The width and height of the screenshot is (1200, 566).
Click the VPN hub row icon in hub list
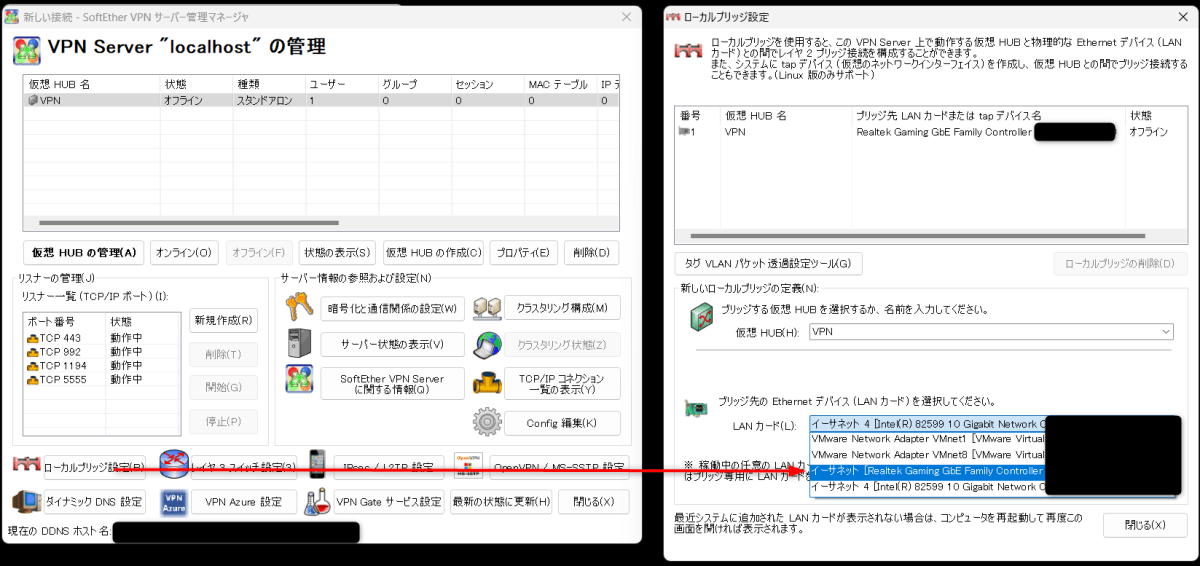[33, 100]
